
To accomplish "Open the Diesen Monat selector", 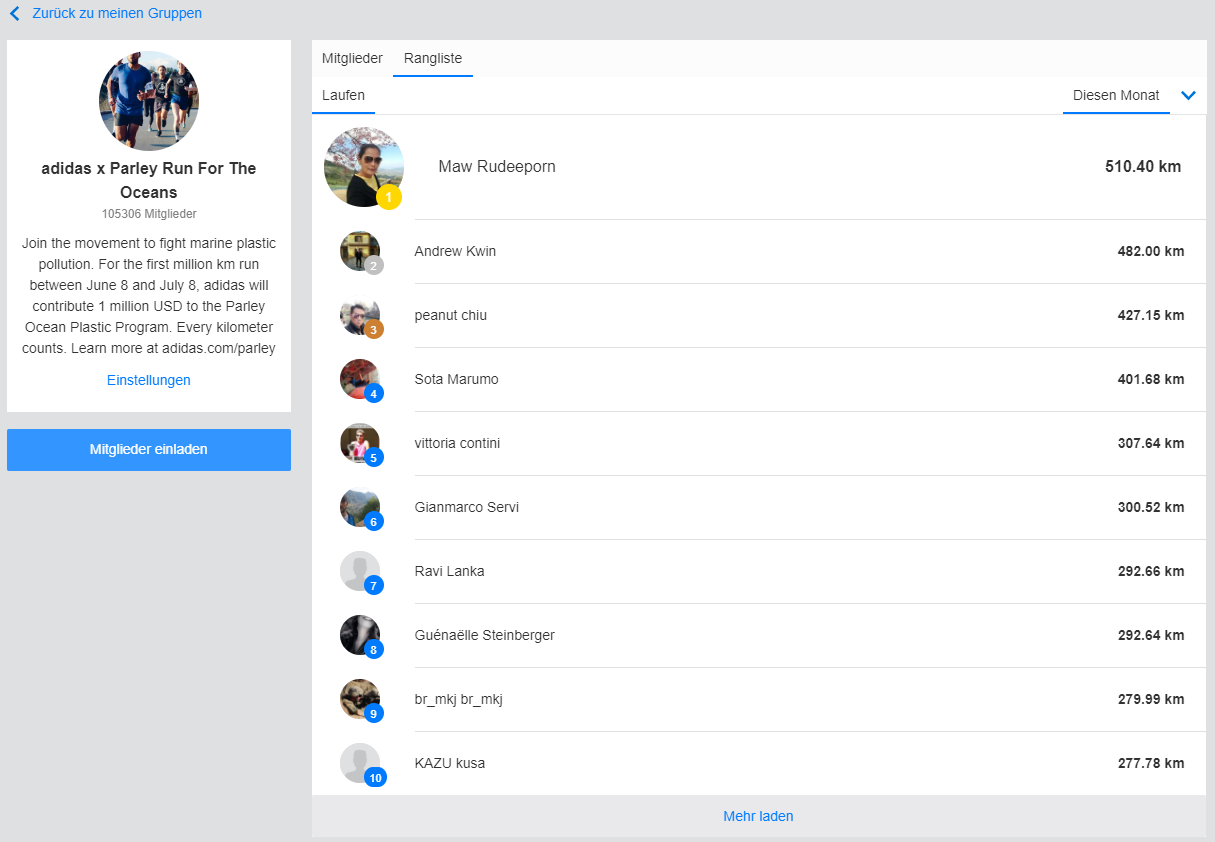I will [x=1115, y=96].
